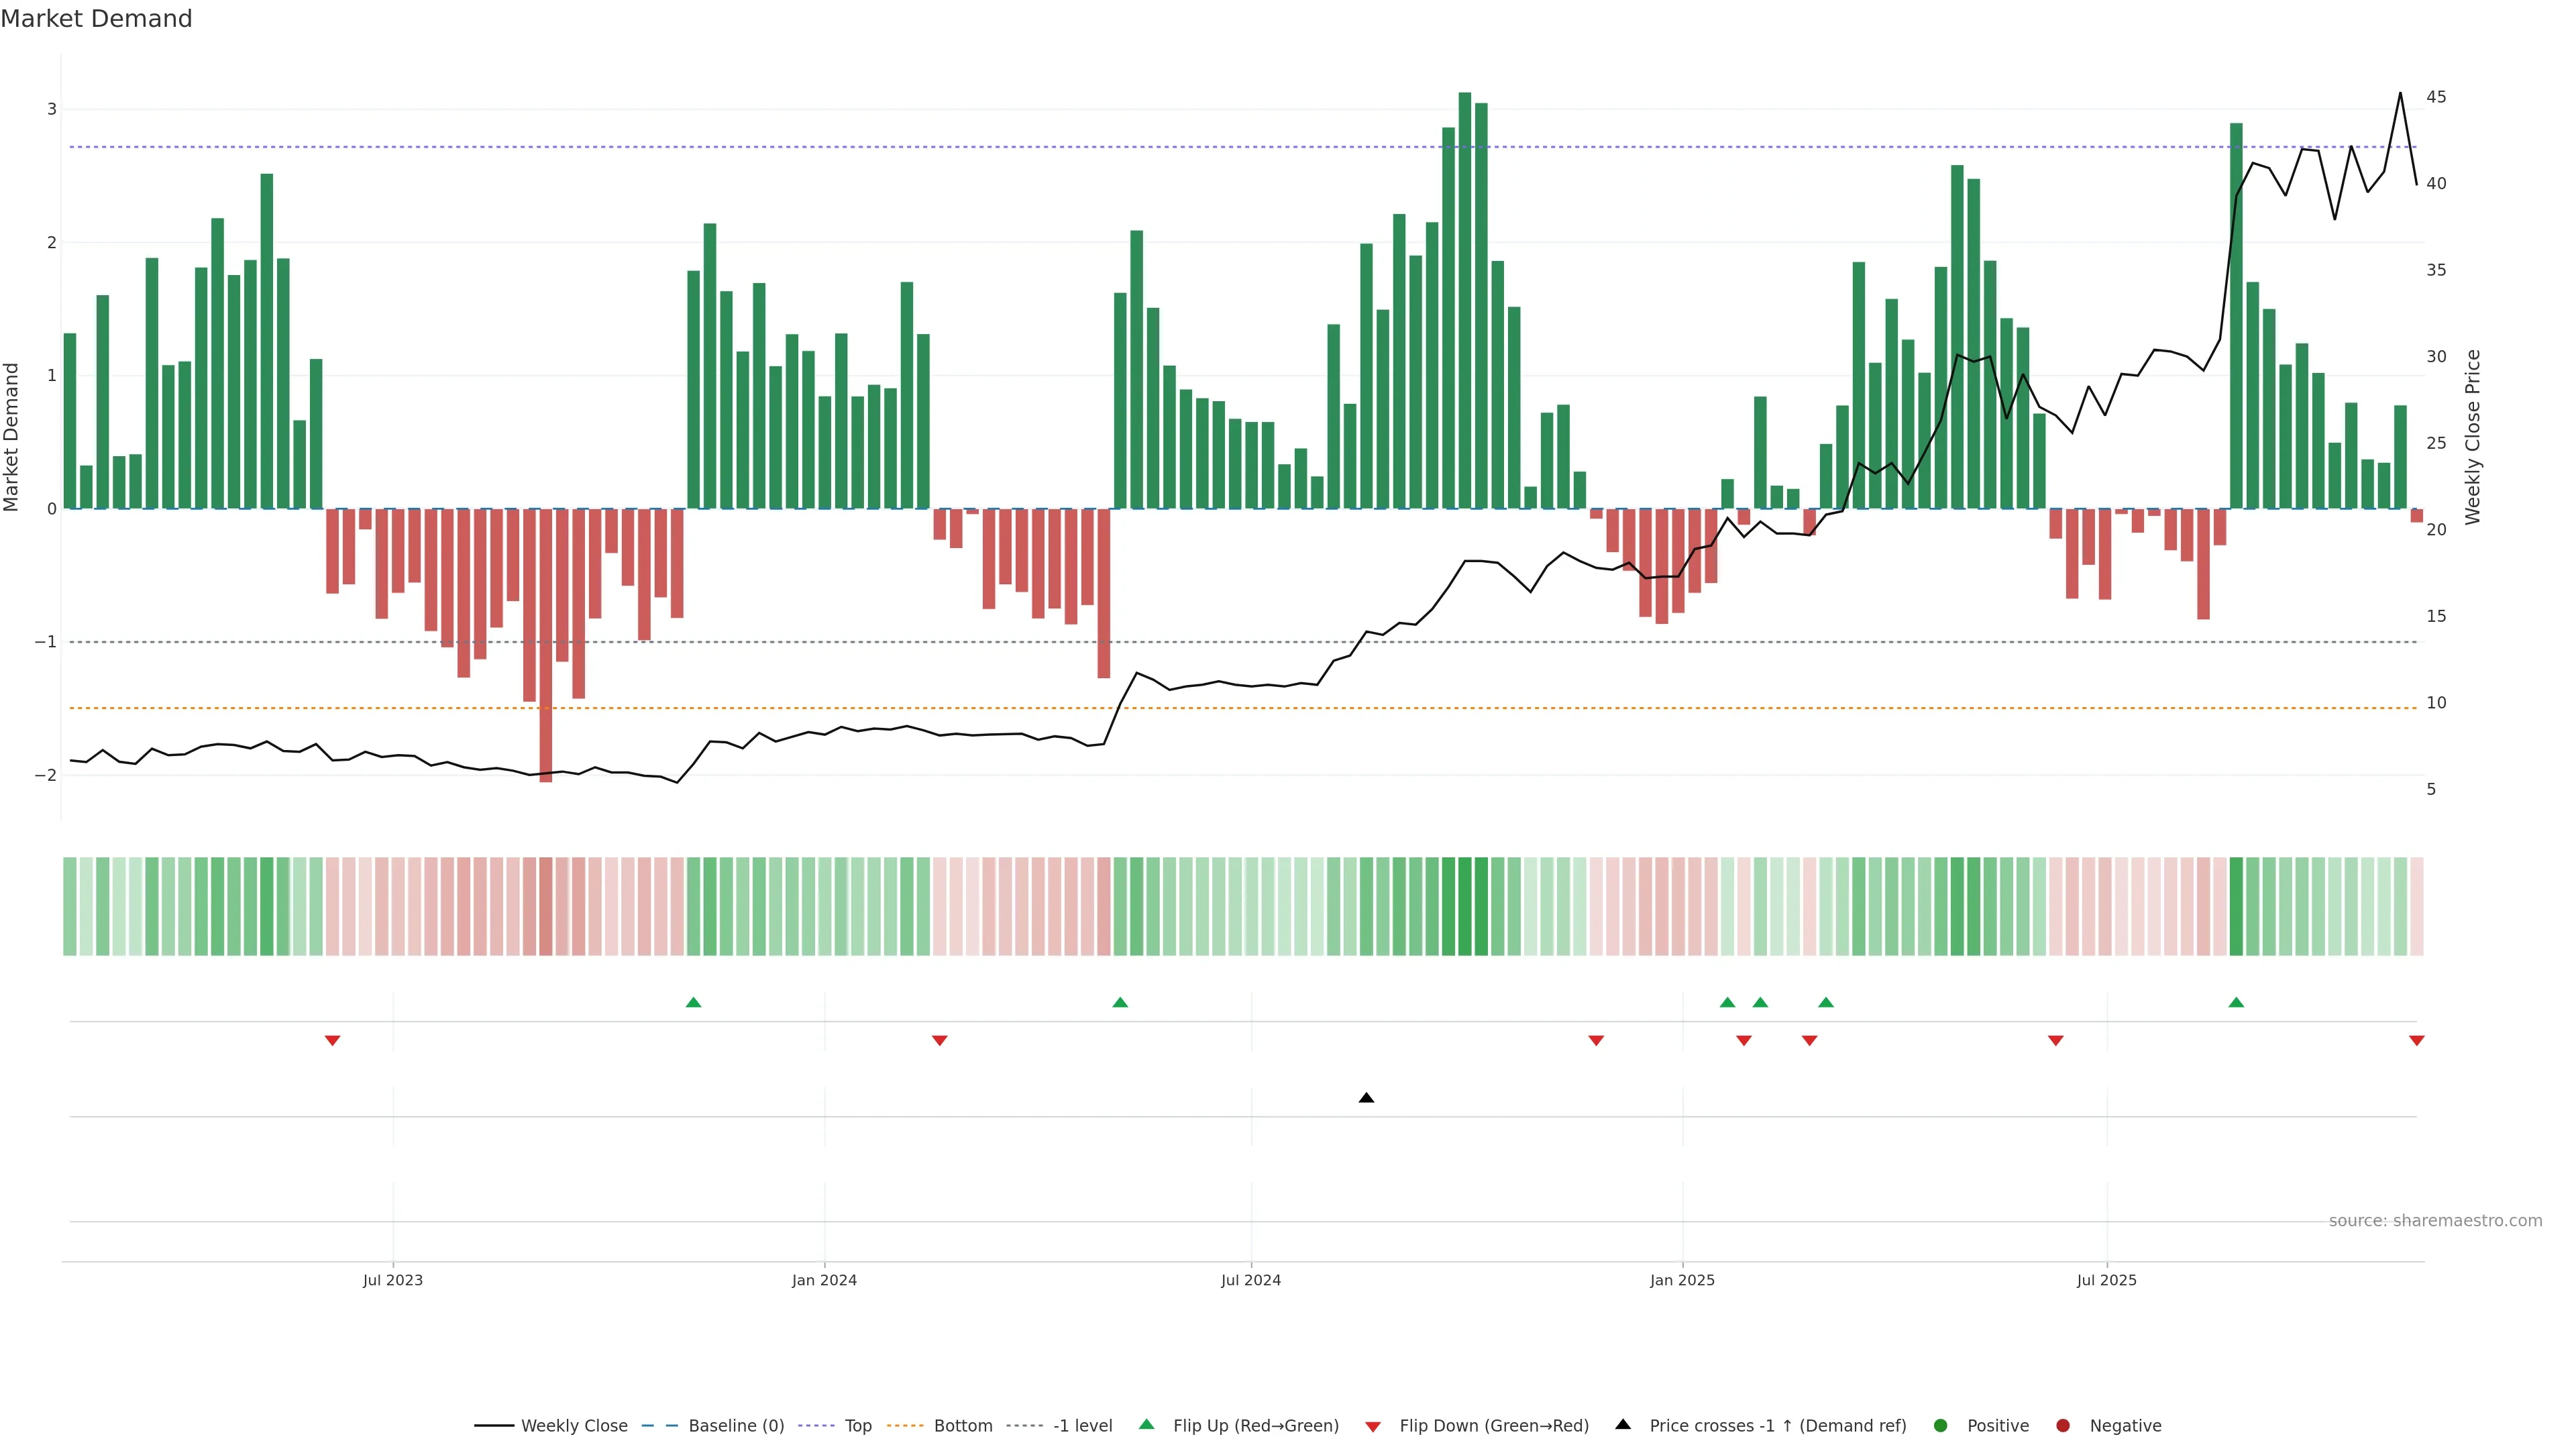
Task: Click the Jul 2024 axis label
Action: 1250,1280
